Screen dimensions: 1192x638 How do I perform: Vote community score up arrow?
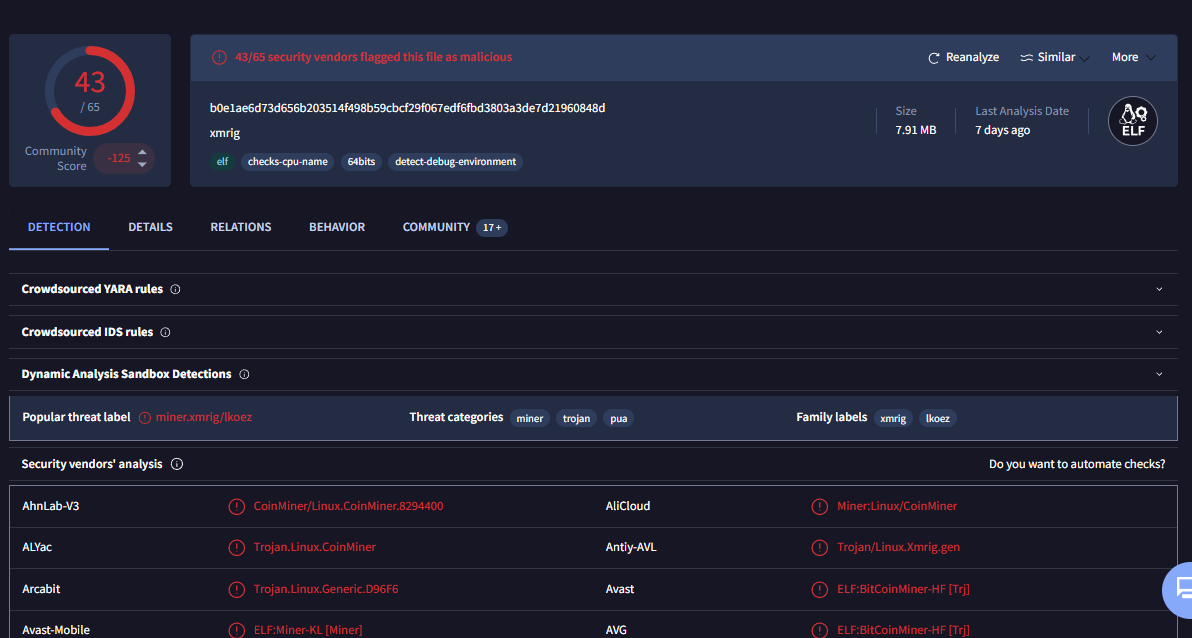pyautogui.click(x=142, y=152)
